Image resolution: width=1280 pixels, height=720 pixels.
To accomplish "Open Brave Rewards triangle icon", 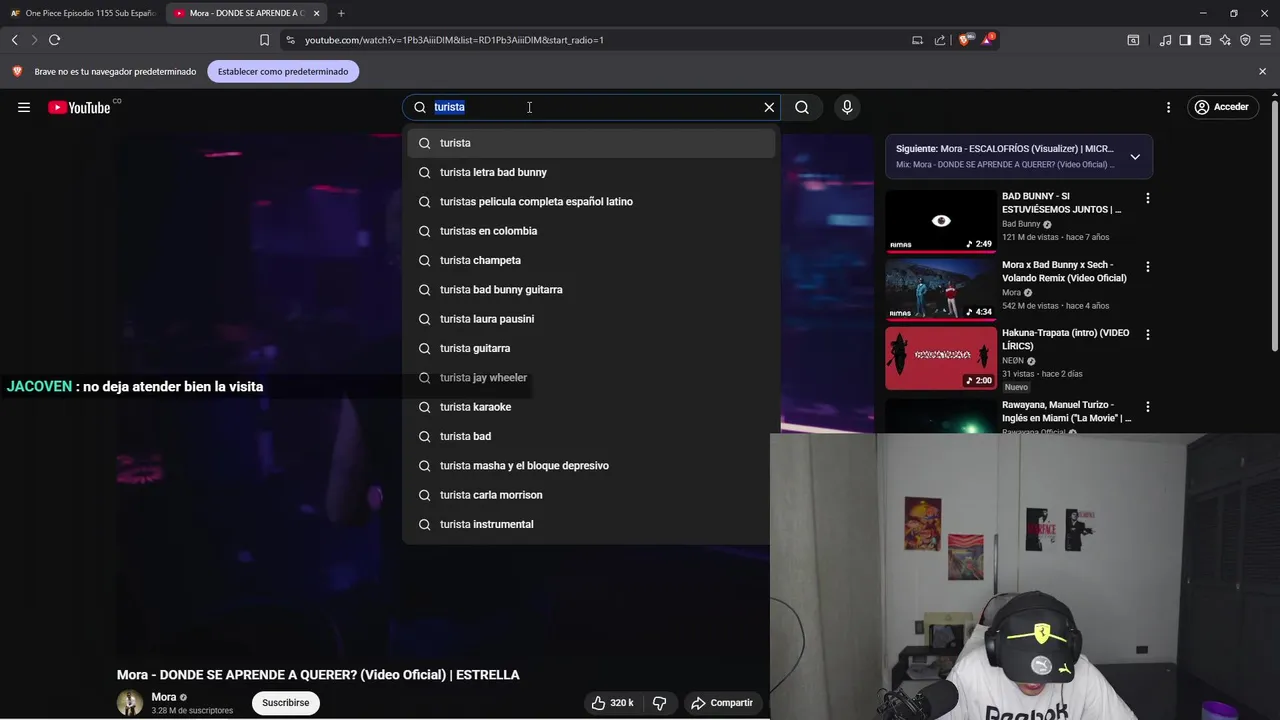I will click(x=988, y=40).
